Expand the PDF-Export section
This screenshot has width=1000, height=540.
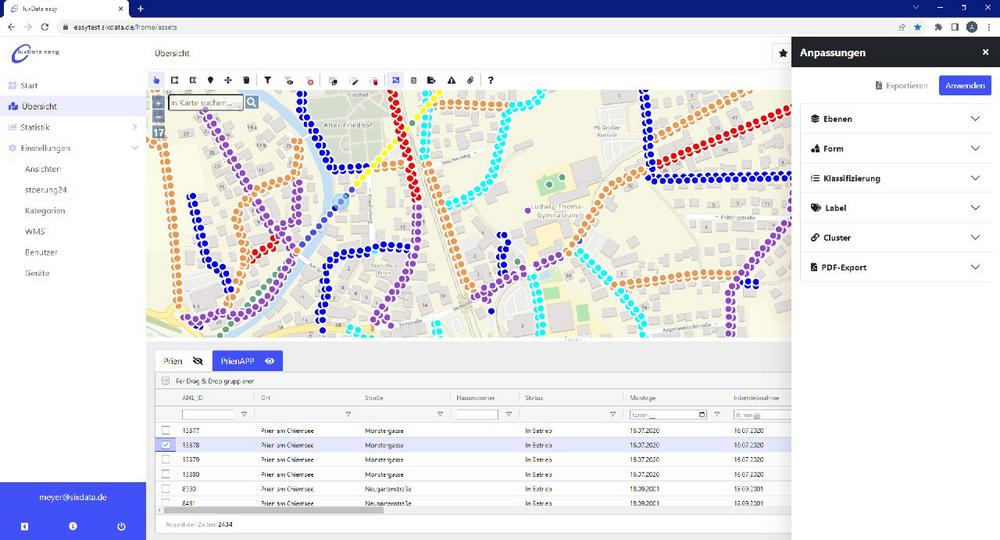tap(895, 268)
